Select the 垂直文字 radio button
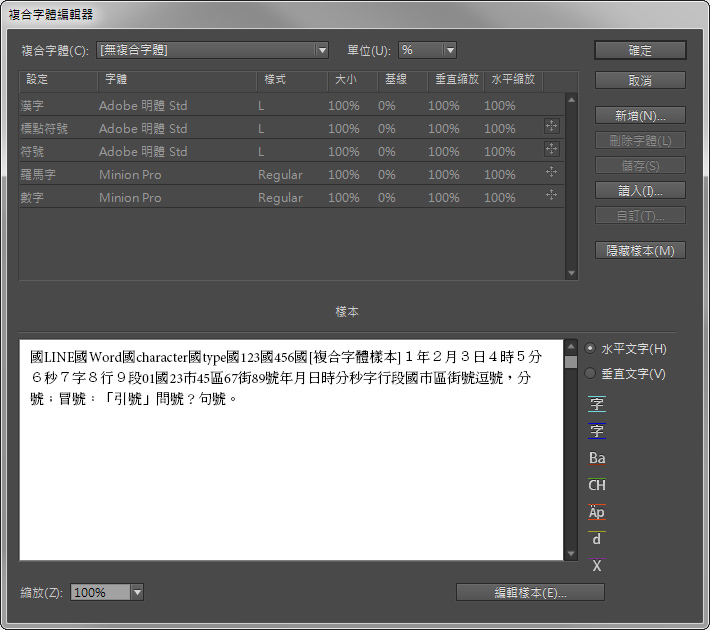 (590, 374)
